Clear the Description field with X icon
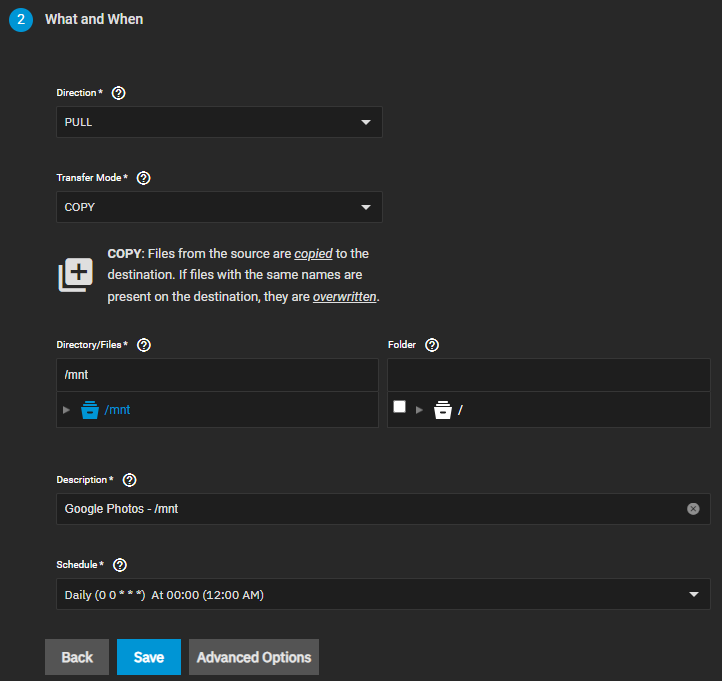722x681 pixels. pos(693,509)
